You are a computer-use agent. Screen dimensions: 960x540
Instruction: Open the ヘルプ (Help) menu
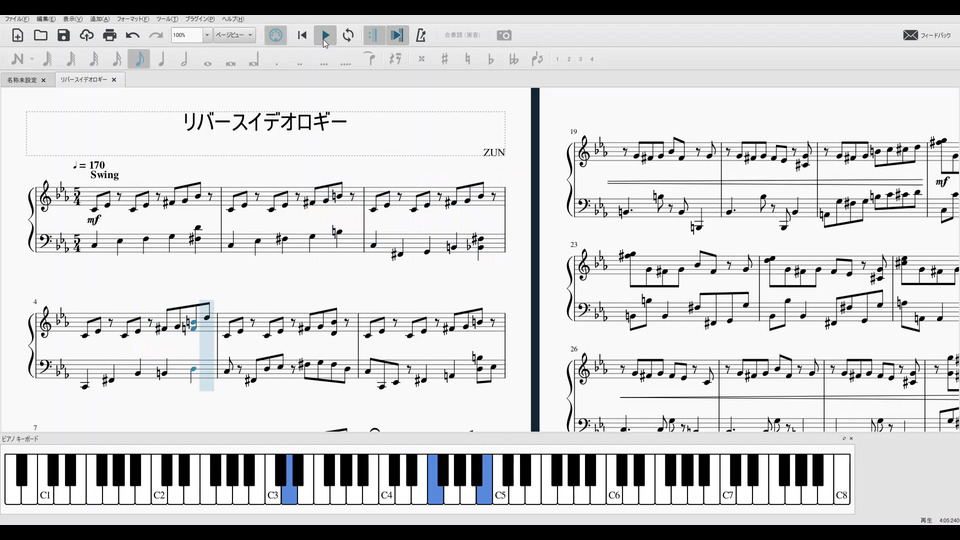(x=233, y=19)
